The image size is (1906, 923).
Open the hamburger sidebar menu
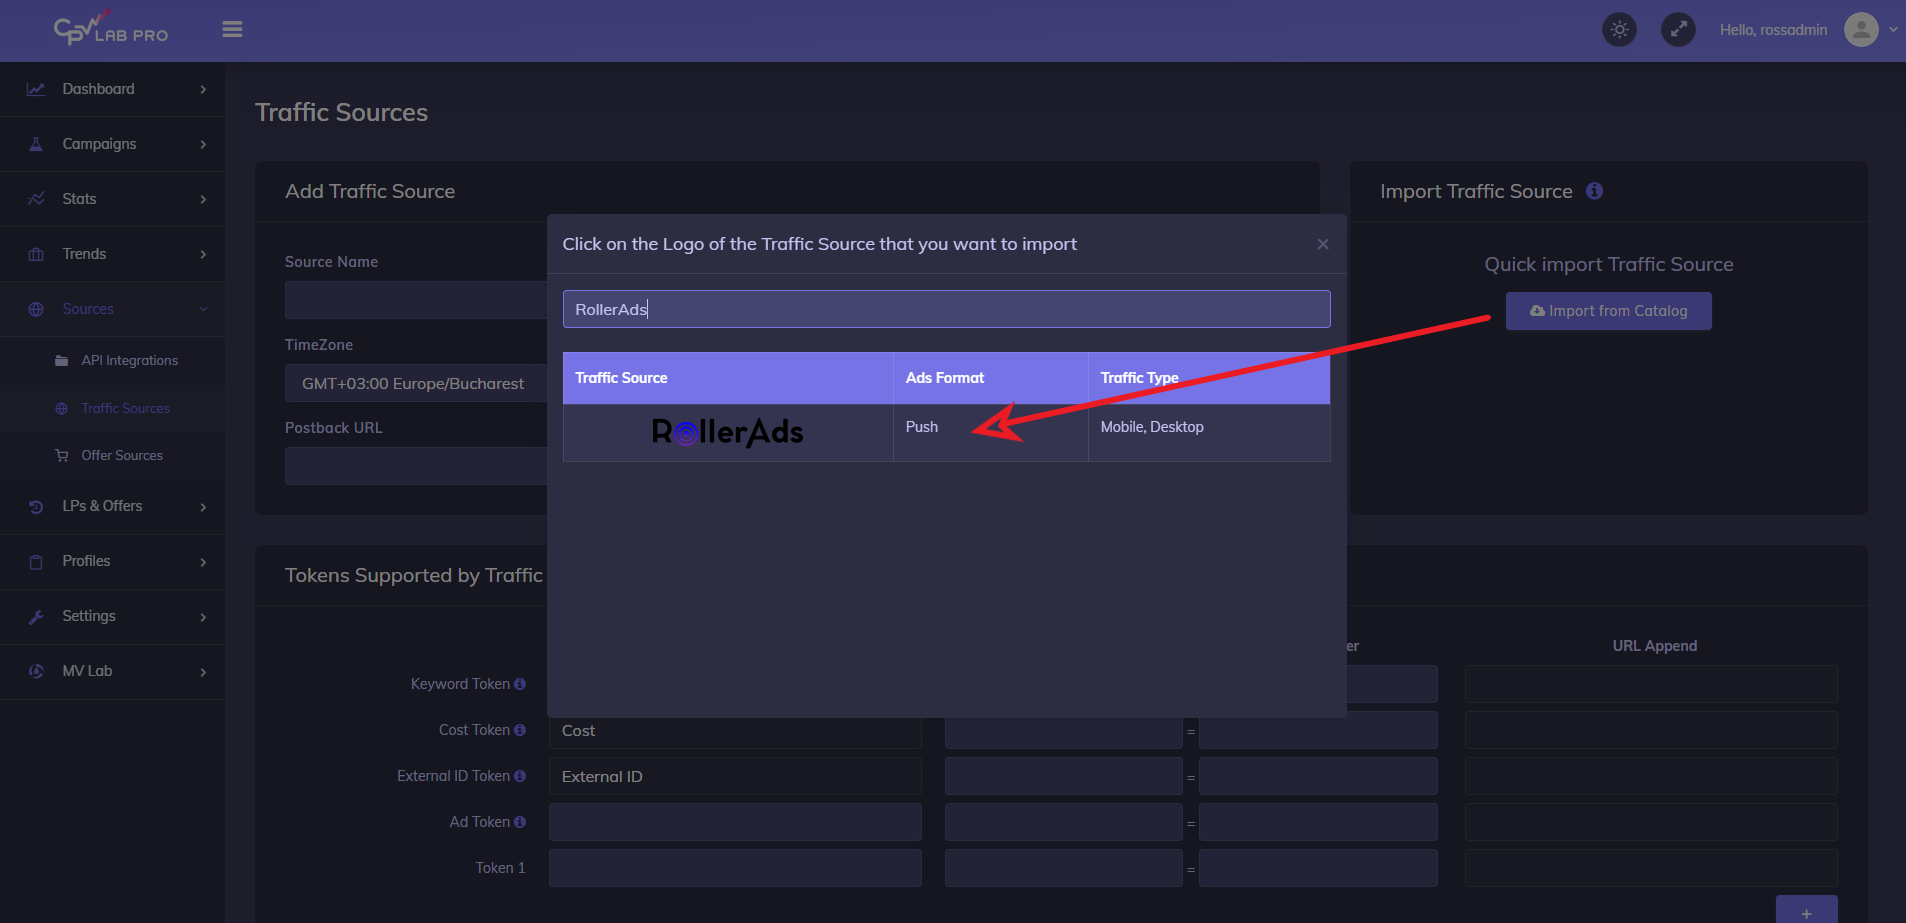232,30
